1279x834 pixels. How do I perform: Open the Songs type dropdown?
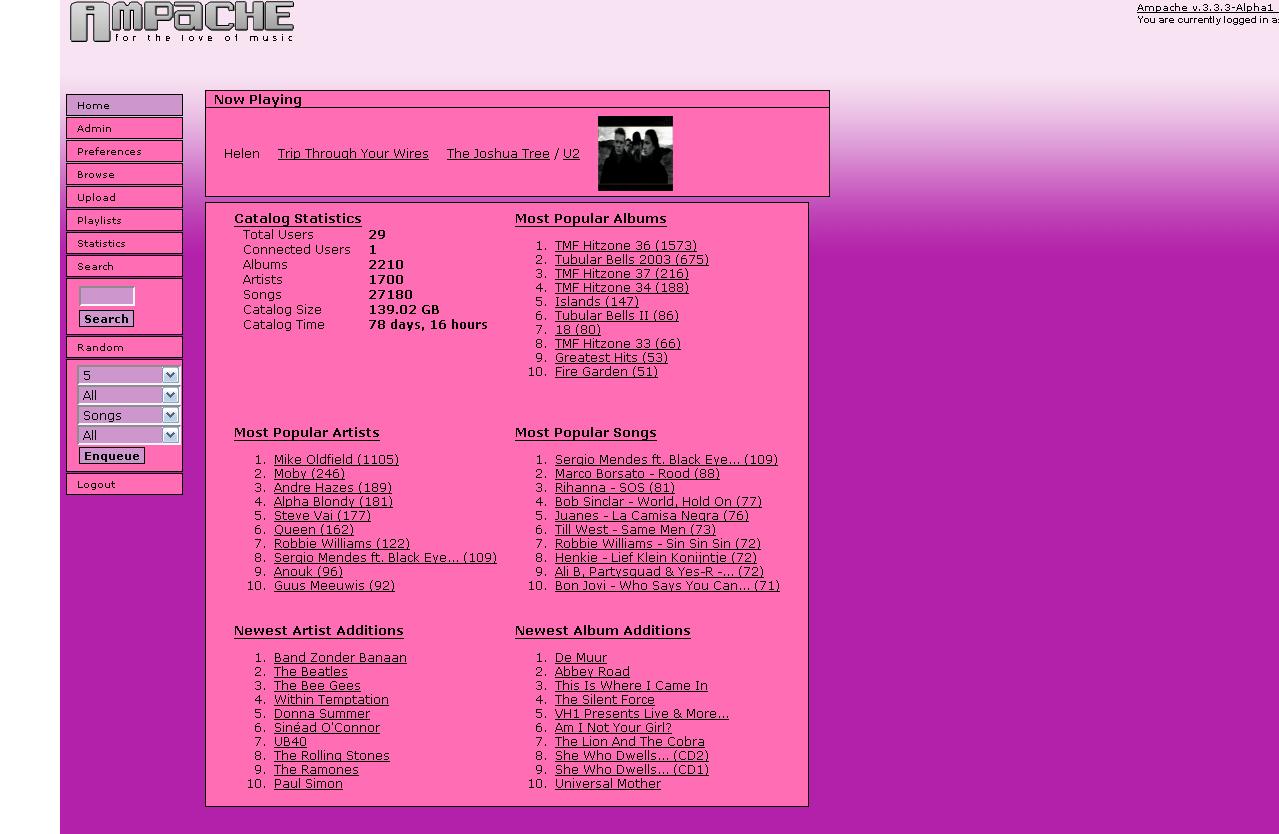[129, 415]
